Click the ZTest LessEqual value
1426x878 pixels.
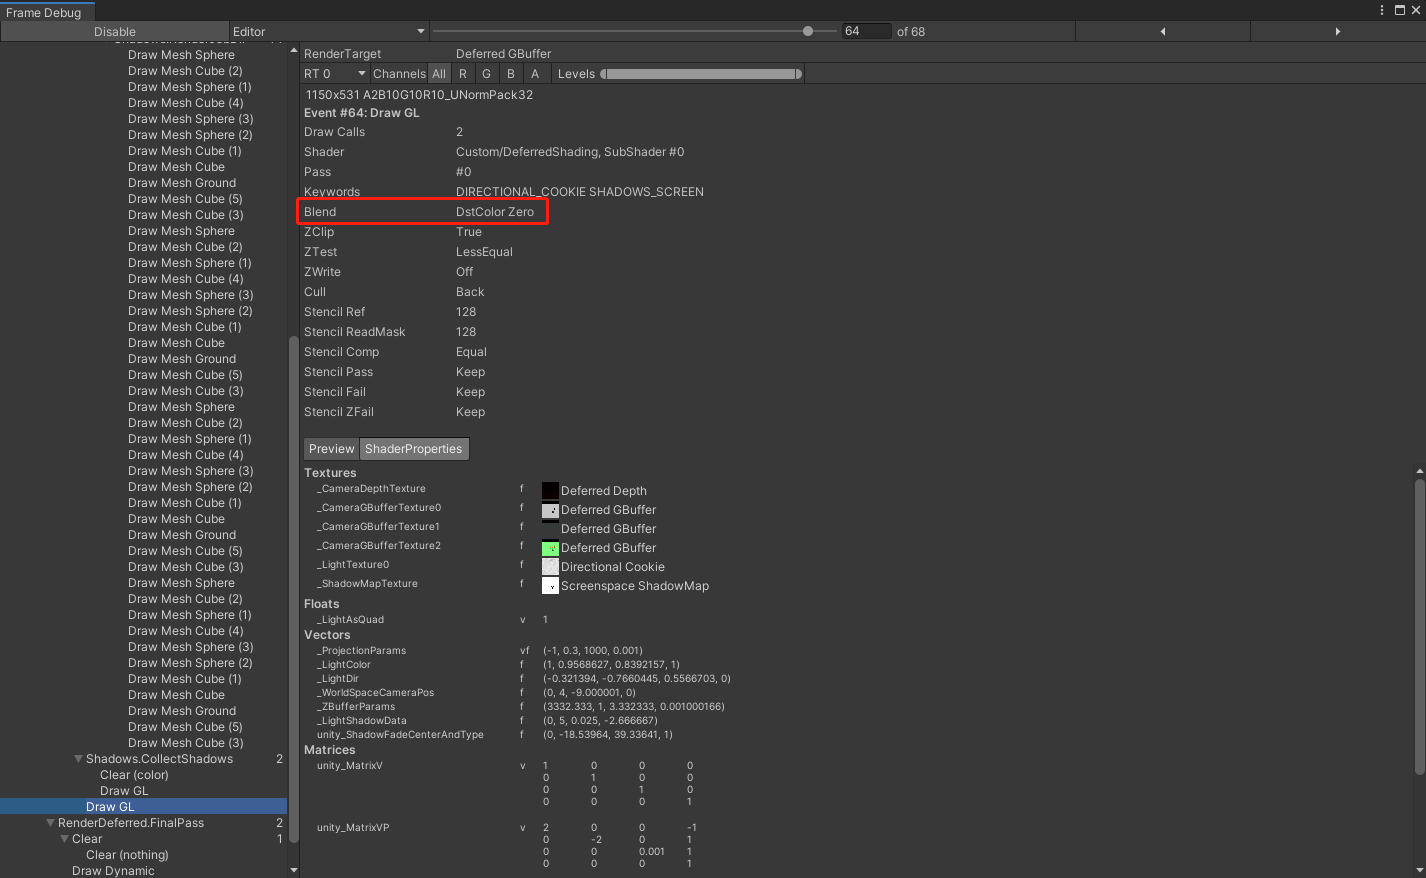pos(484,252)
